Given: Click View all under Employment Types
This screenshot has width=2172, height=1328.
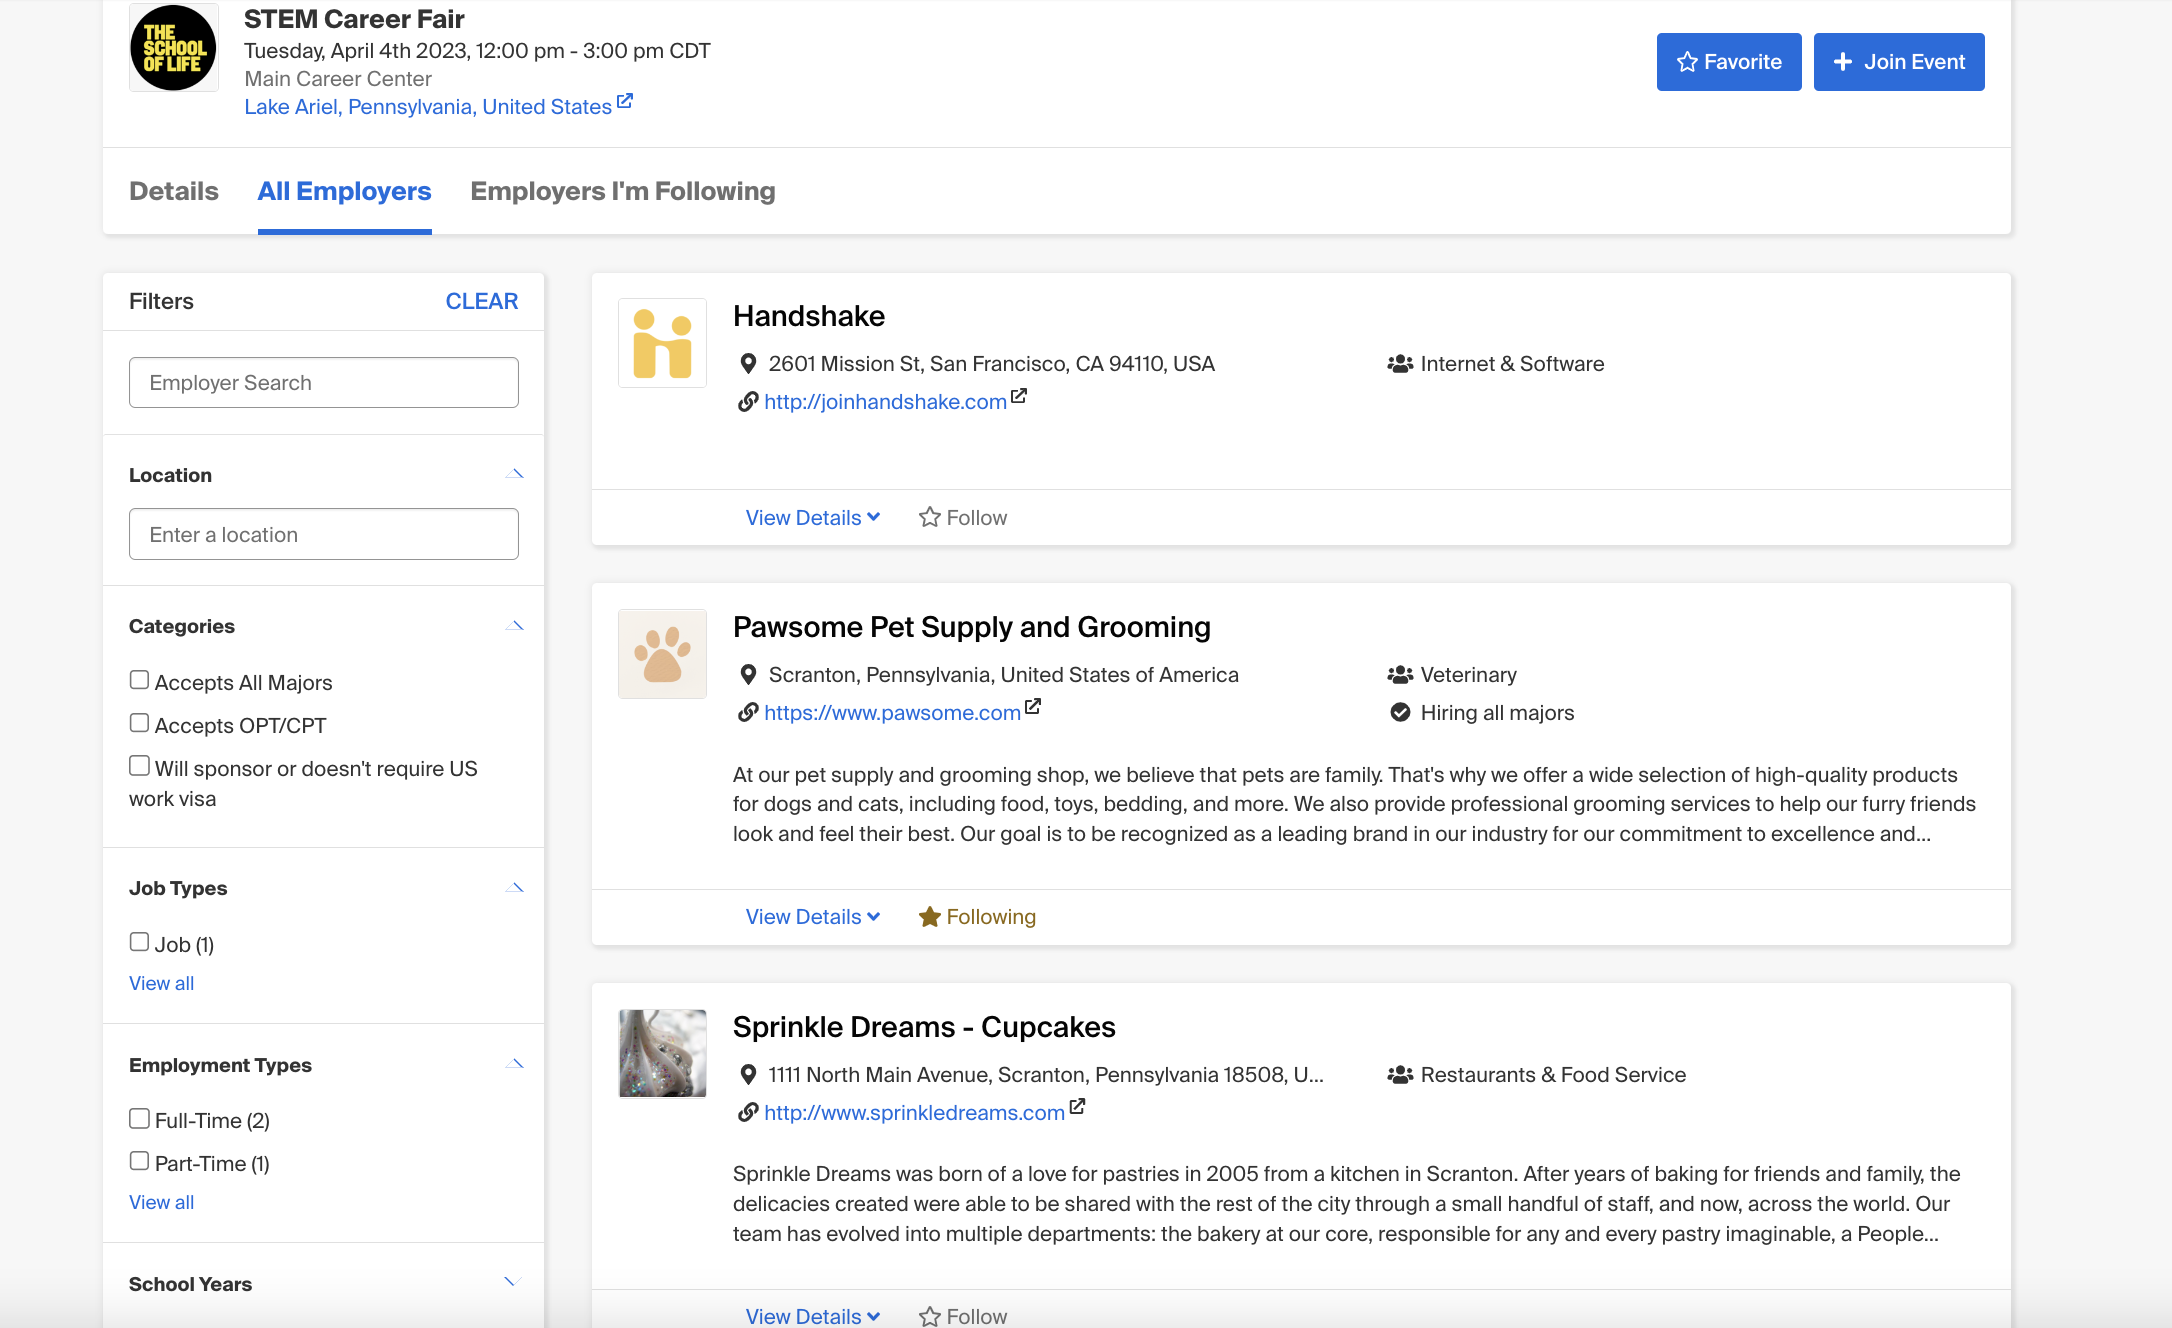Looking at the screenshot, I should 162,1202.
